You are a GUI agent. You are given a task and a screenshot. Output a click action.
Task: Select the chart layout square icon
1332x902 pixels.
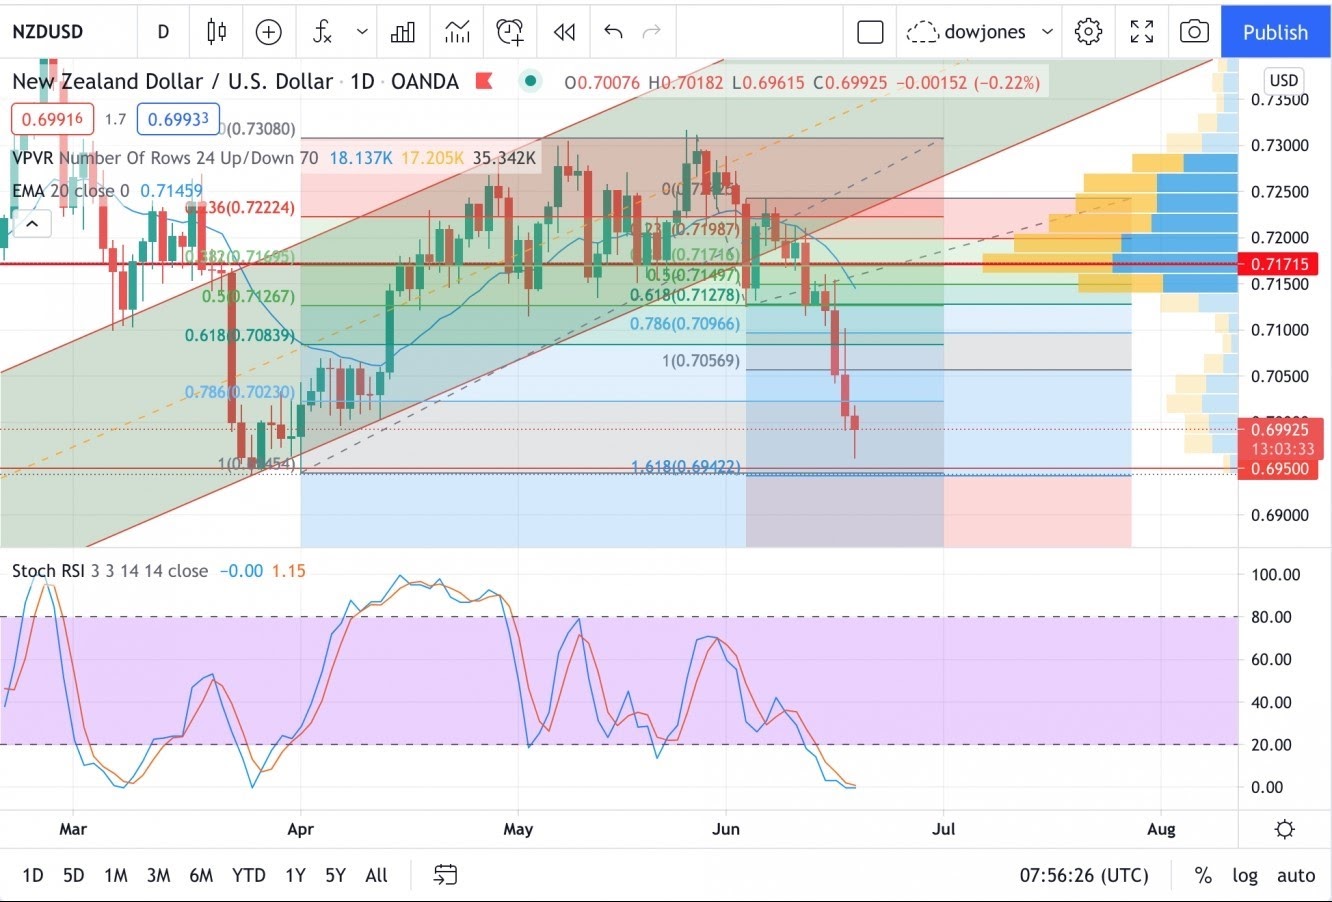871,32
